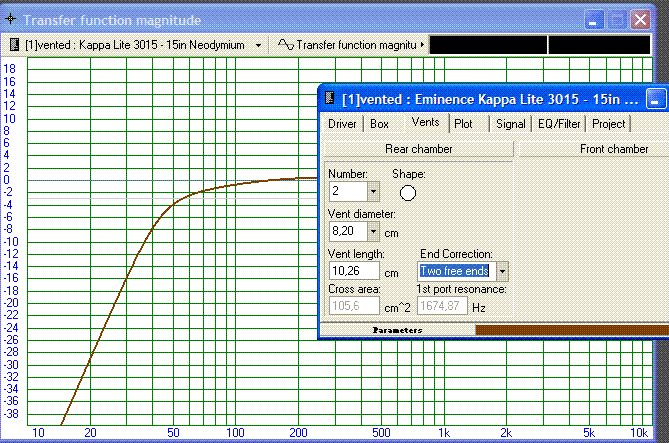Open the Signal tab
669x443 pixels.
pyautogui.click(x=510, y=124)
